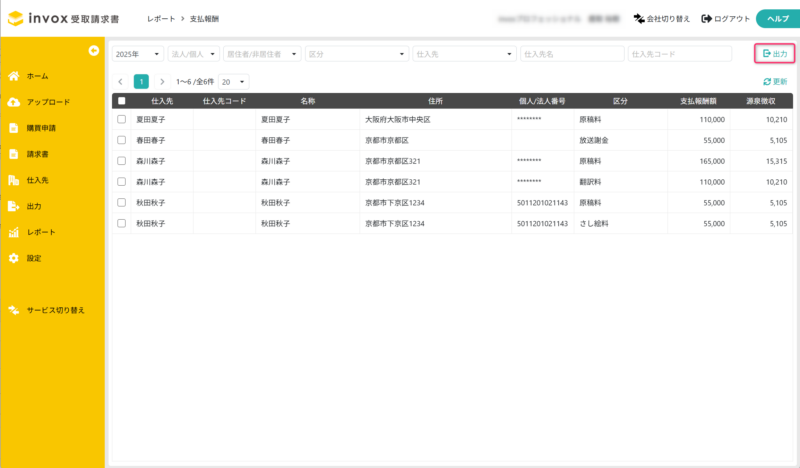The image size is (800, 468).
Task: Open 請求書 in the sidebar menu
Action: (38, 154)
